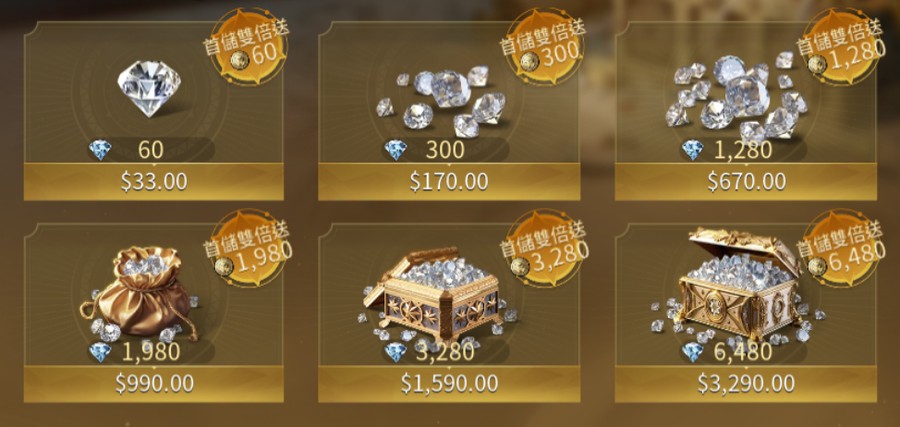Click the blue gem beside the 6,480 amount
Screen dimensions: 900x427
692,352
